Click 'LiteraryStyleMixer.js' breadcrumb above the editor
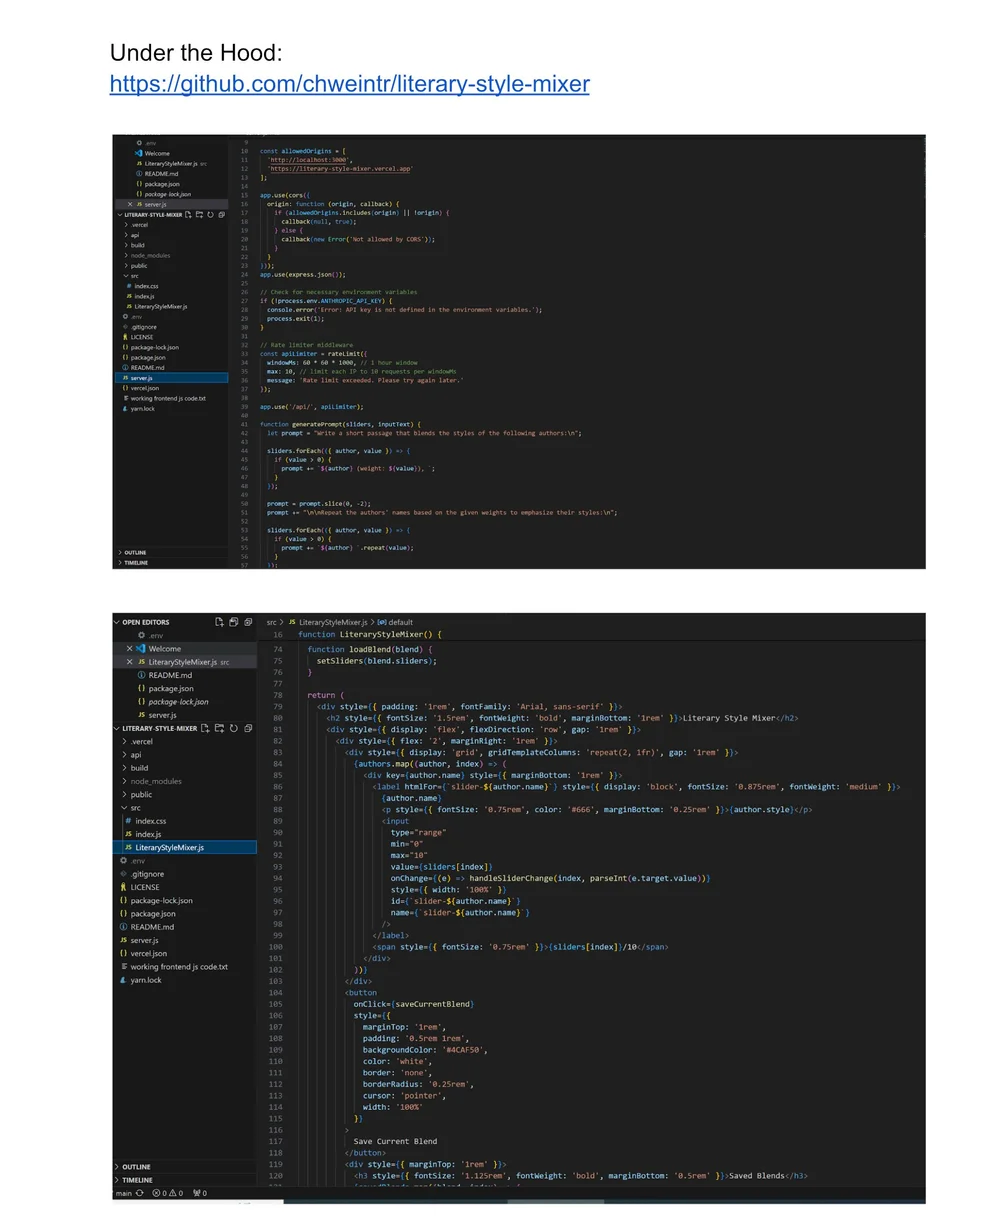1000x1223 pixels. (x=332, y=622)
